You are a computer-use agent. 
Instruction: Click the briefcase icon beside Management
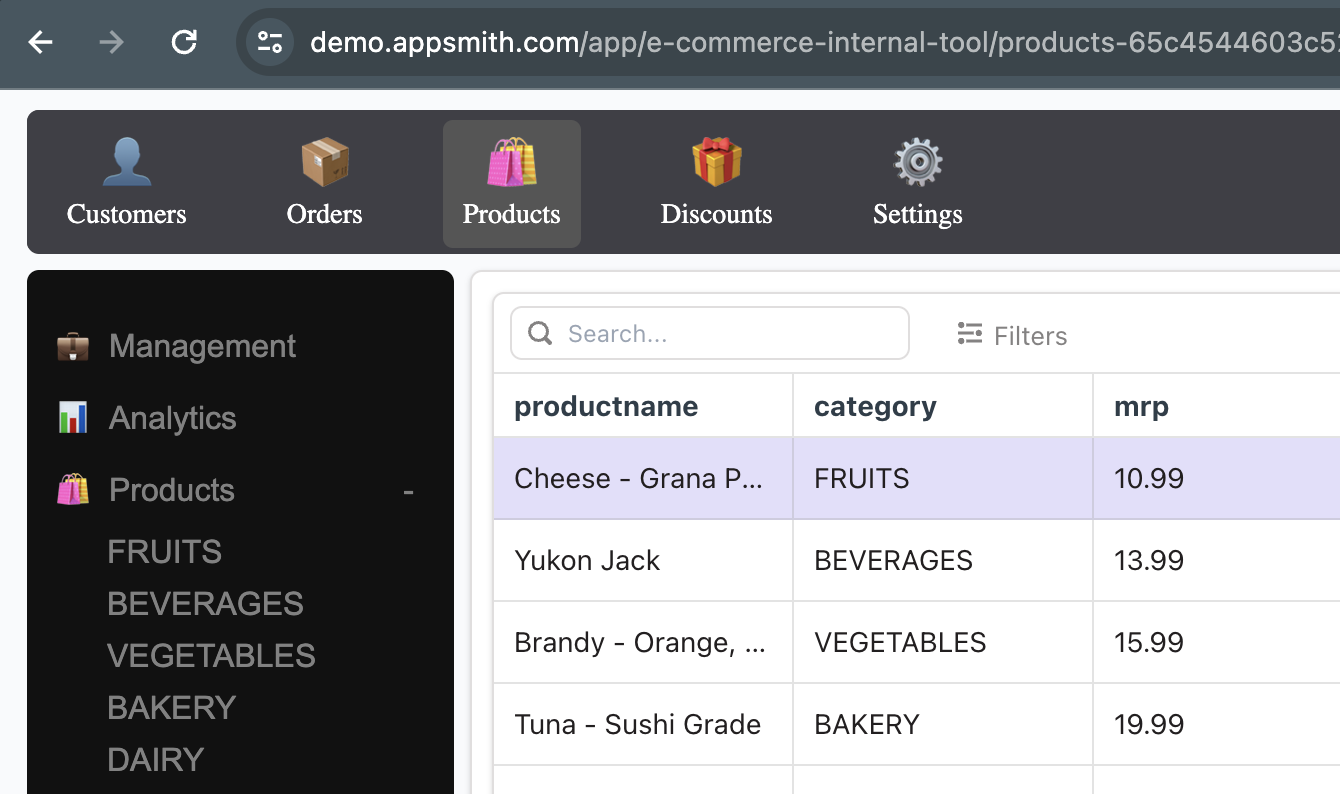[x=73, y=347]
